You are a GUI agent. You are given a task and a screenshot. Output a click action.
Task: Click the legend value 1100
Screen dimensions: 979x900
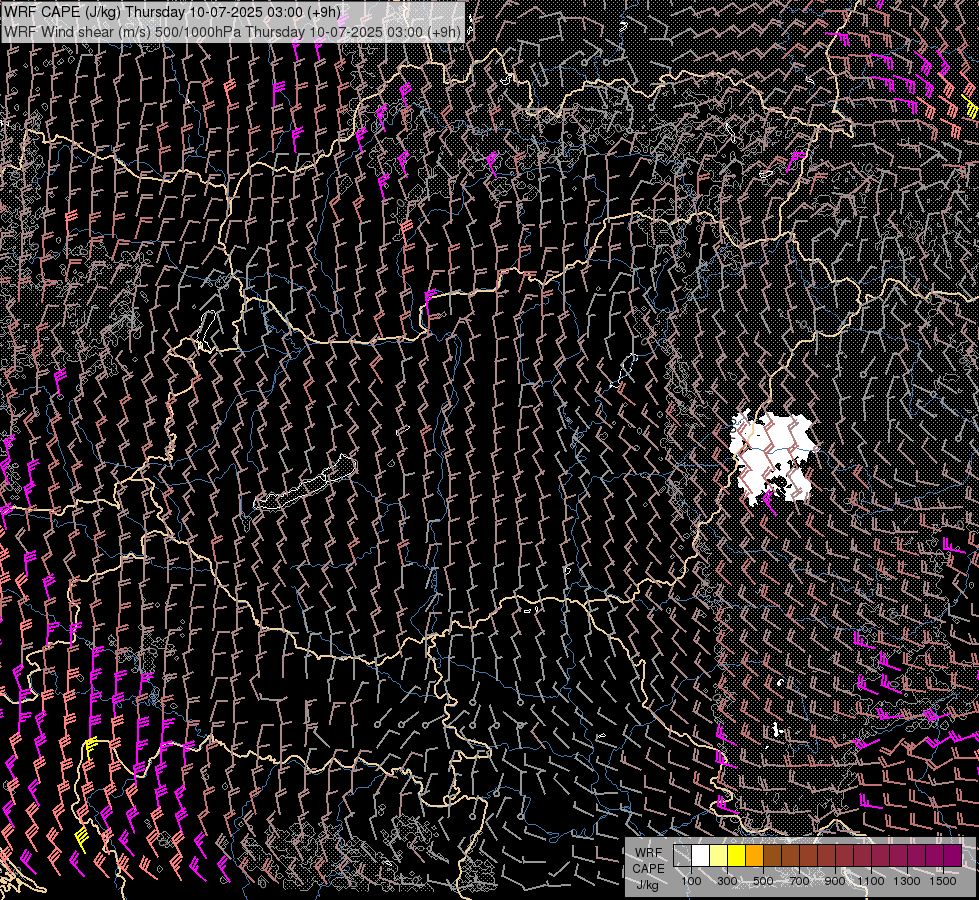870,881
